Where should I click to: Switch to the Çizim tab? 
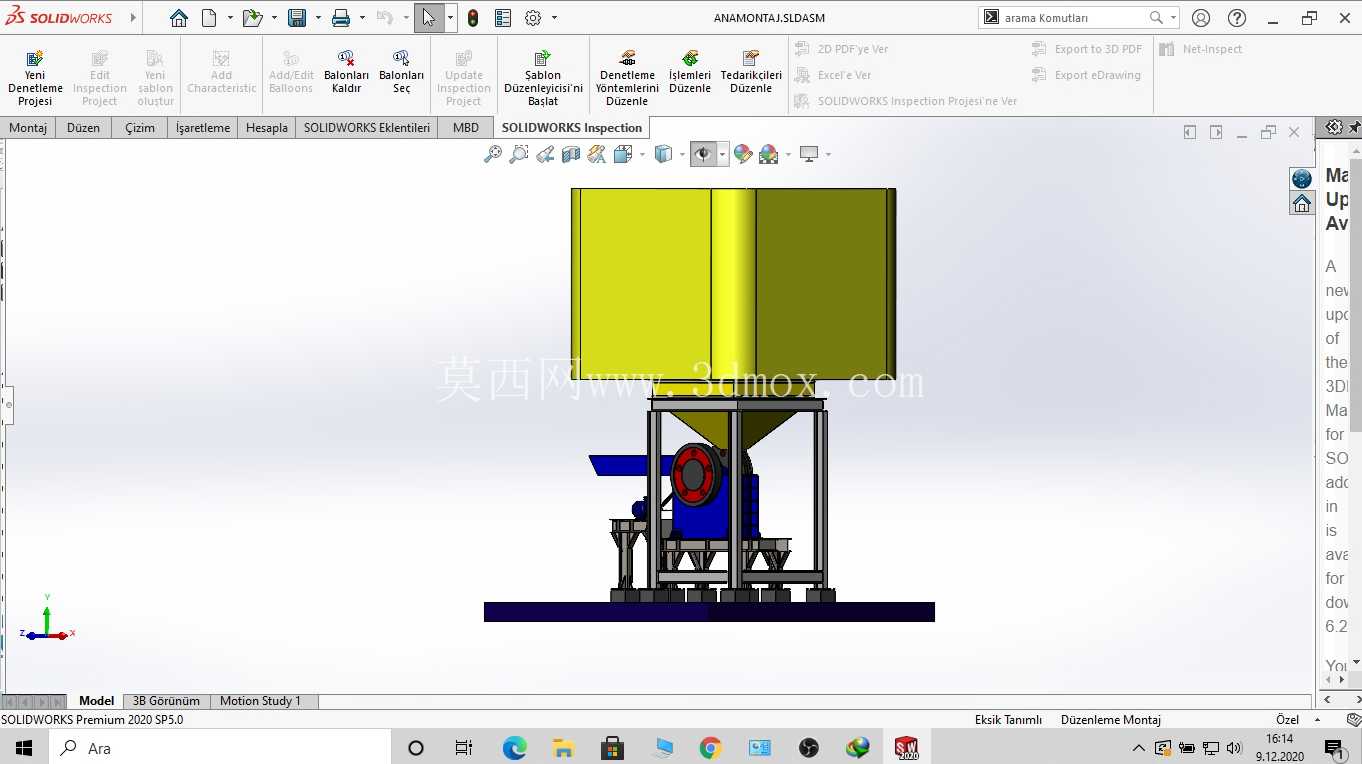coord(140,128)
